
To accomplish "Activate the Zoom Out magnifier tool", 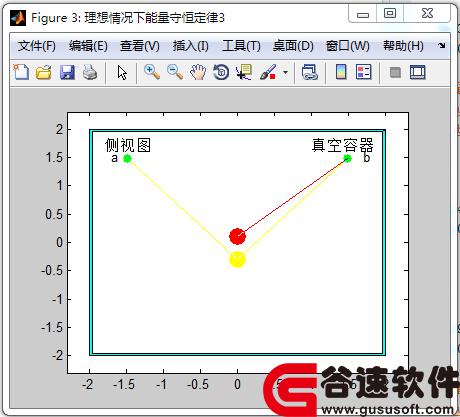I will 175,72.
